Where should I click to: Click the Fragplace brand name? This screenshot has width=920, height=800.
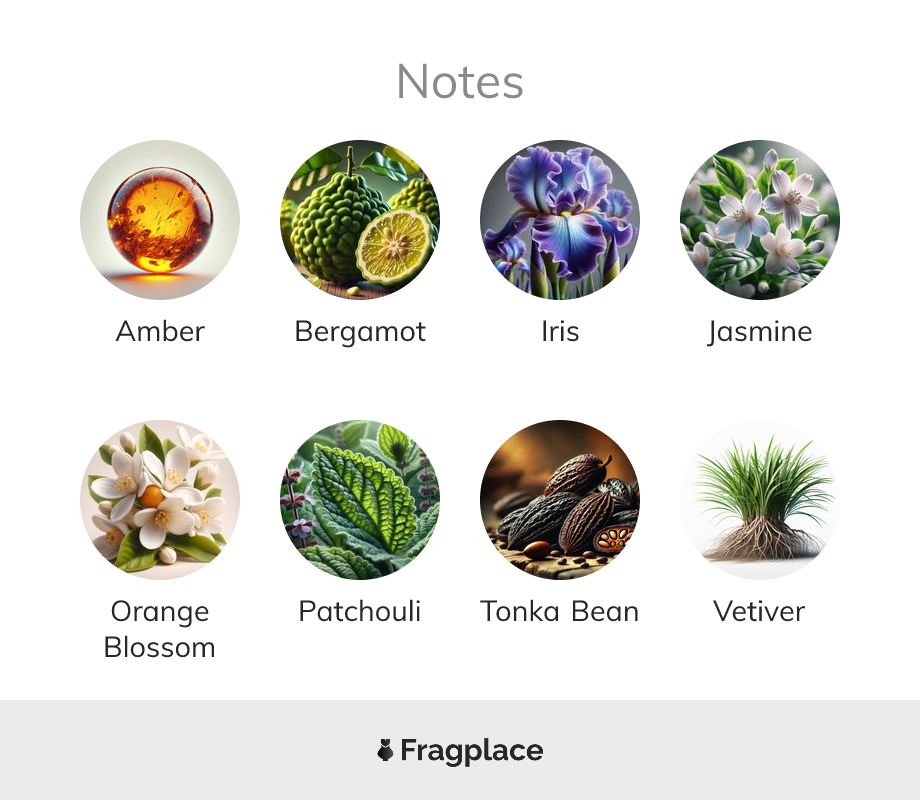(472, 751)
